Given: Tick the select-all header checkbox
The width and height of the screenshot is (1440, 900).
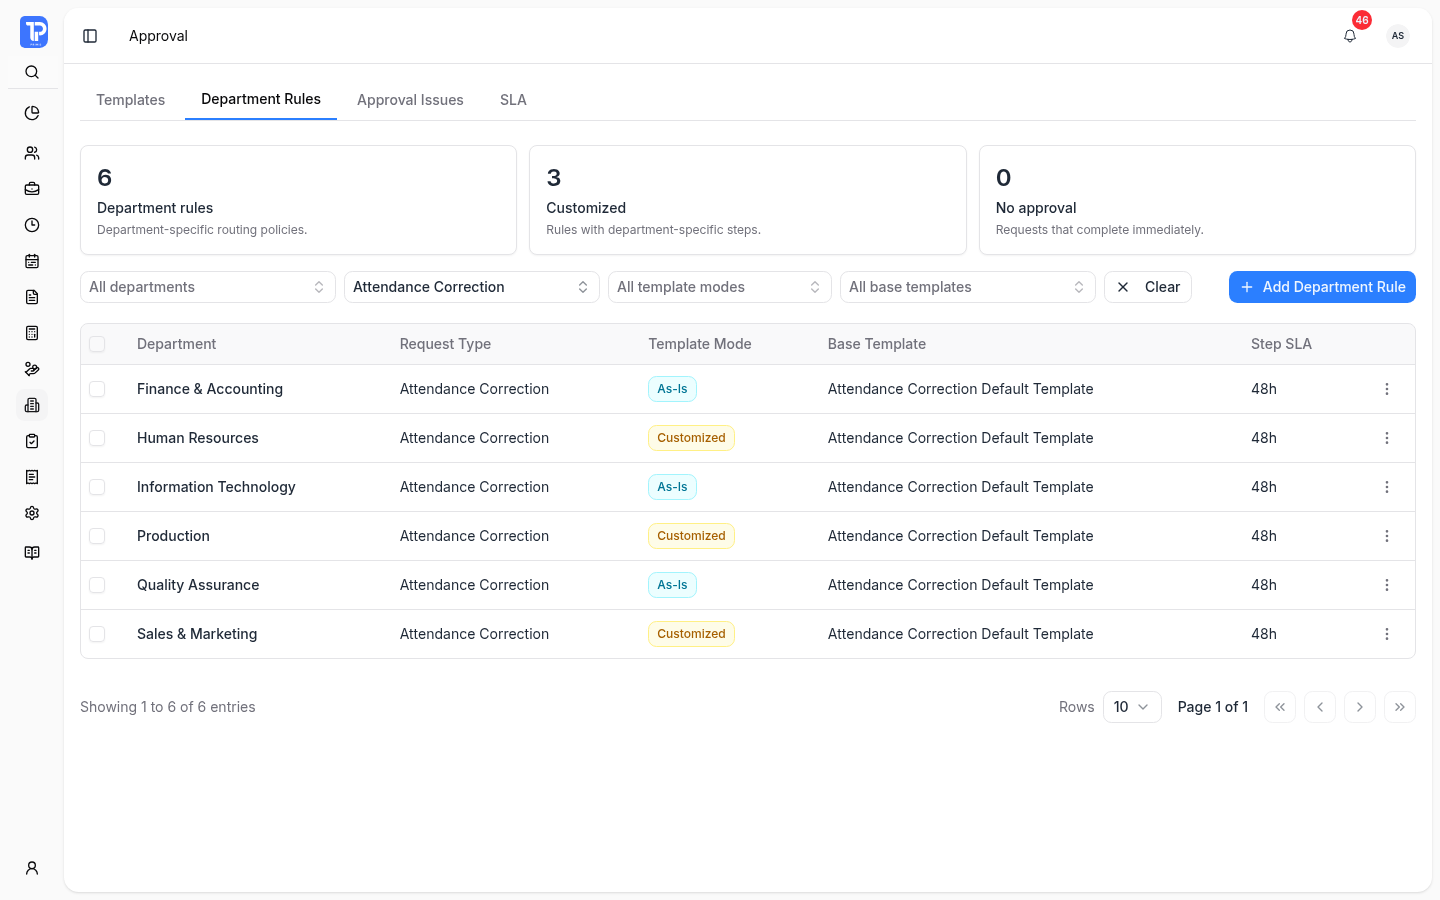Looking at the screenshot, I should pyautogui.click(x=97, y=344).
